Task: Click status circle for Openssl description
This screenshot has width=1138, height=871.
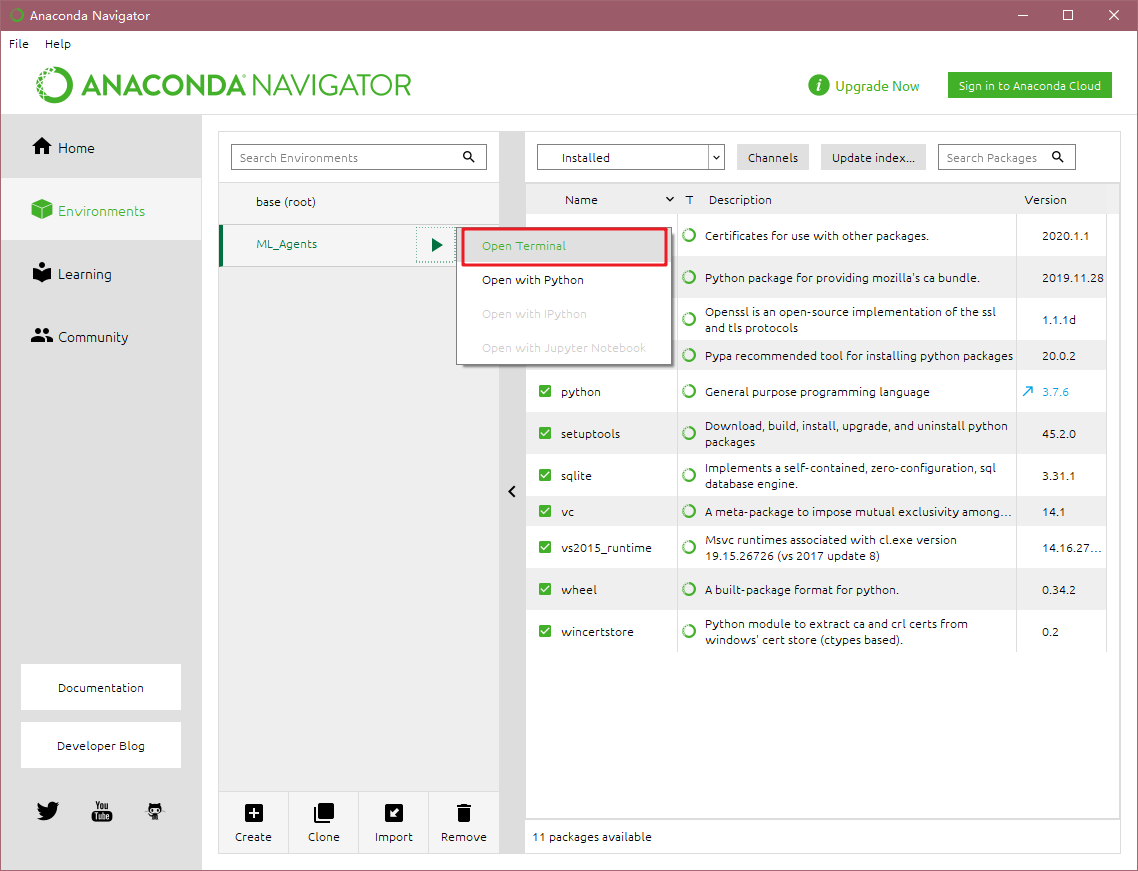Action: click(x=689, y=319)
